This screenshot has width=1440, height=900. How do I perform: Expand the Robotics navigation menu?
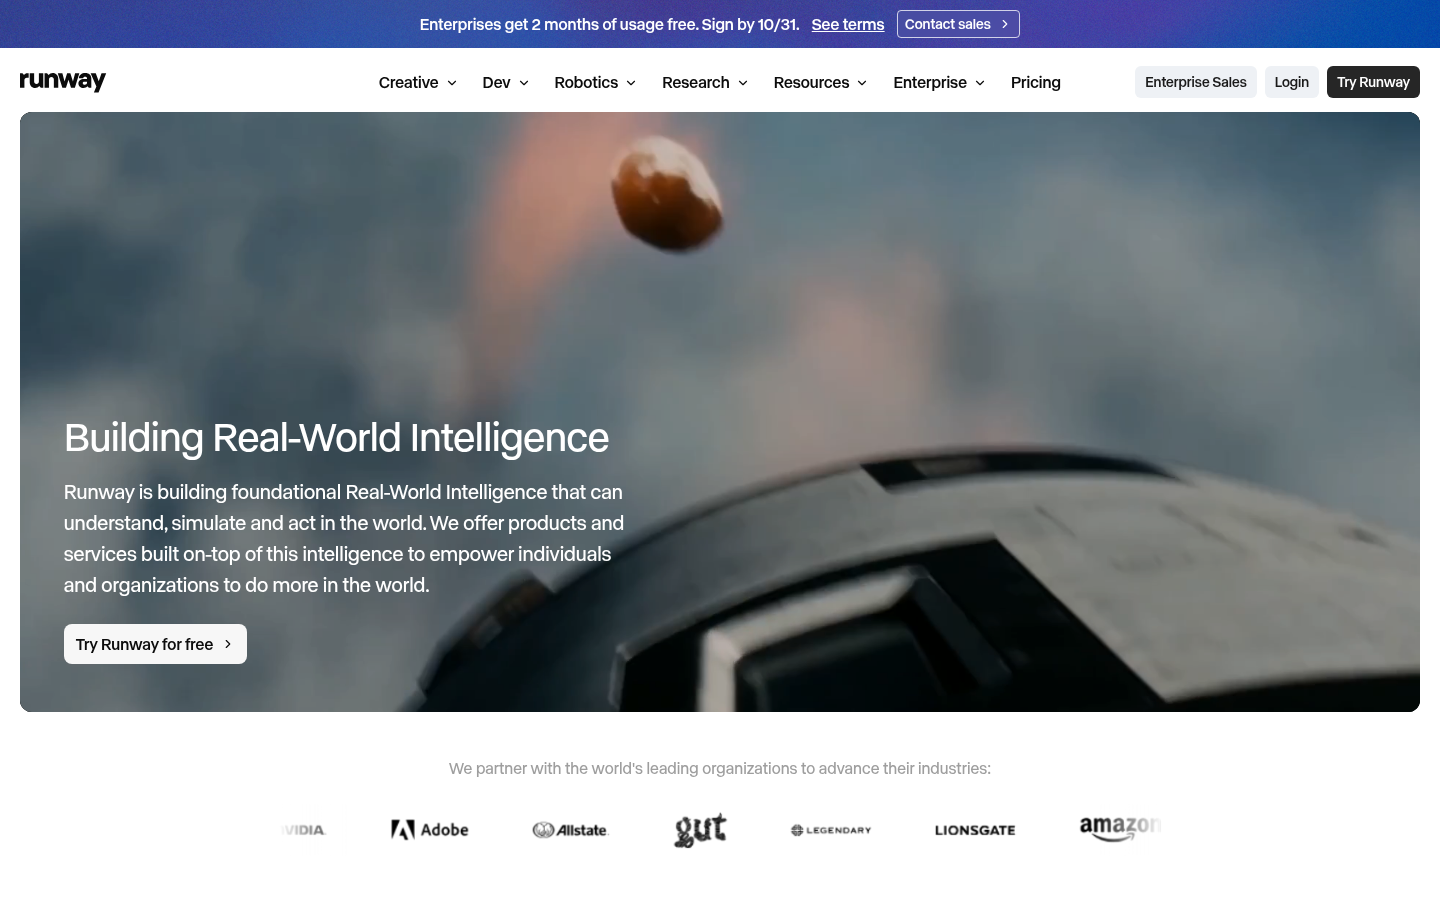pyautogui.click(x=595, y=82)
